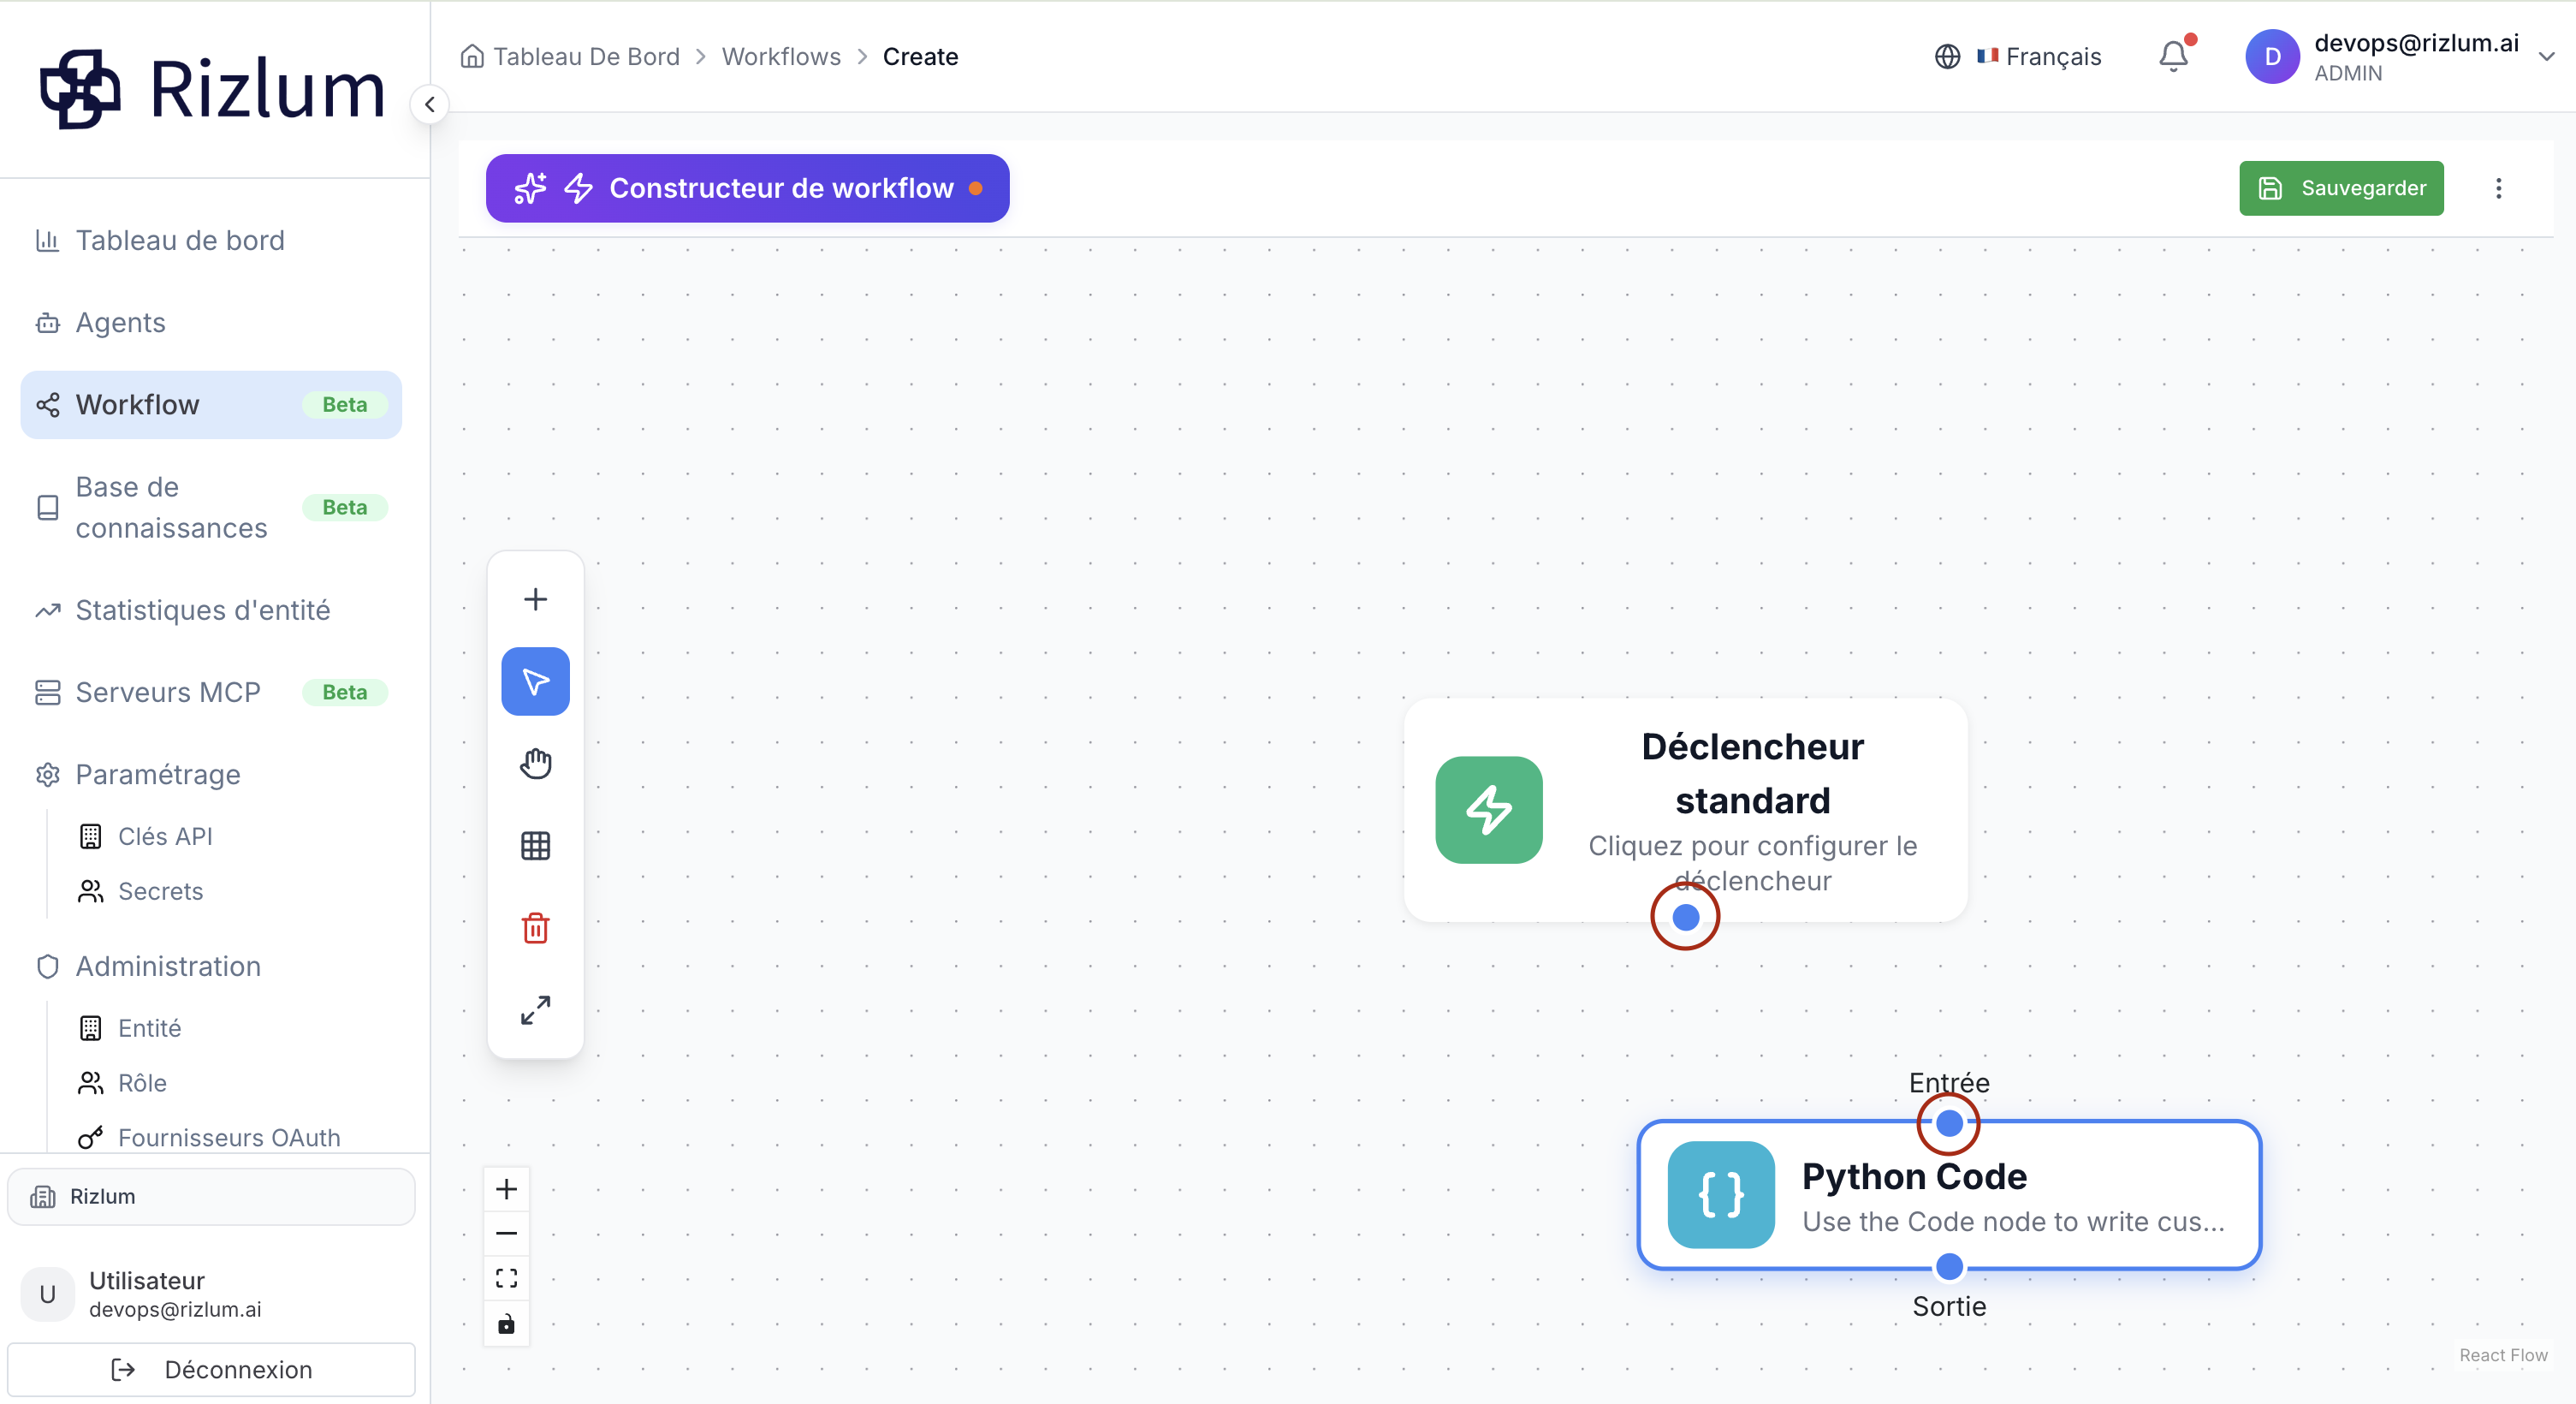Collapse the sidebar with the chevron button
The height and width of the screenshot is (1404, 2576).
[429, 104]
